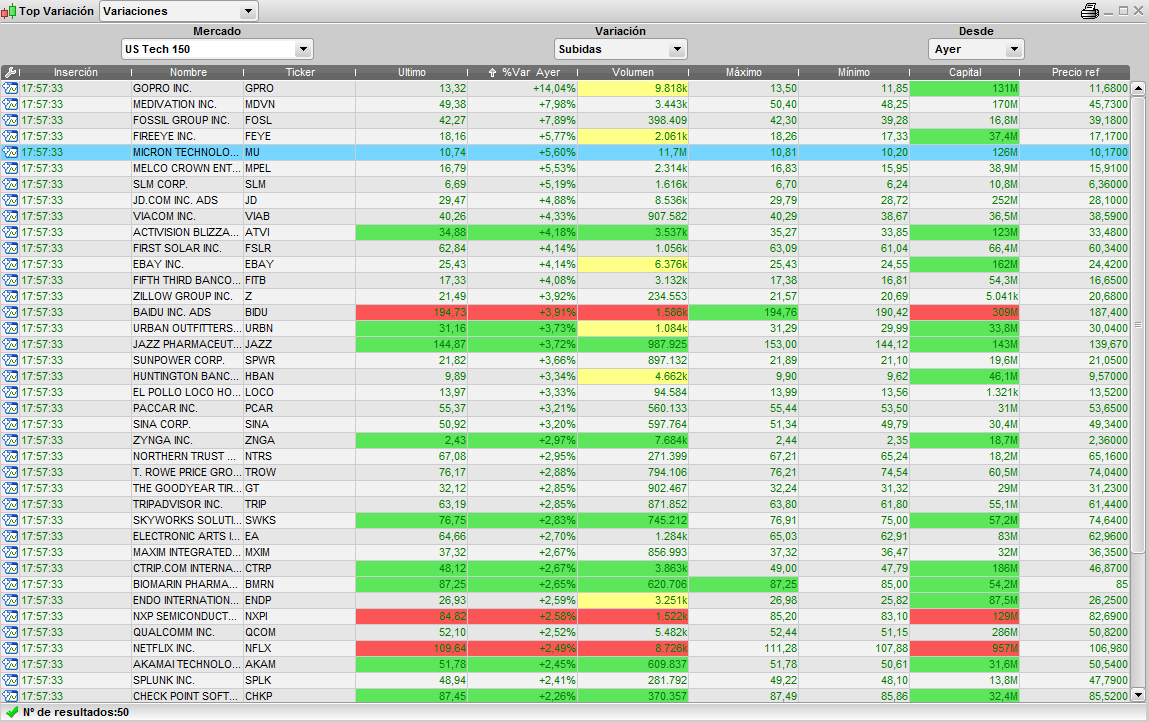Click BIOMARIN's green 87,25 máximo cell
Viewport: 1149px width, 722px height.
(x=744, y=585)
